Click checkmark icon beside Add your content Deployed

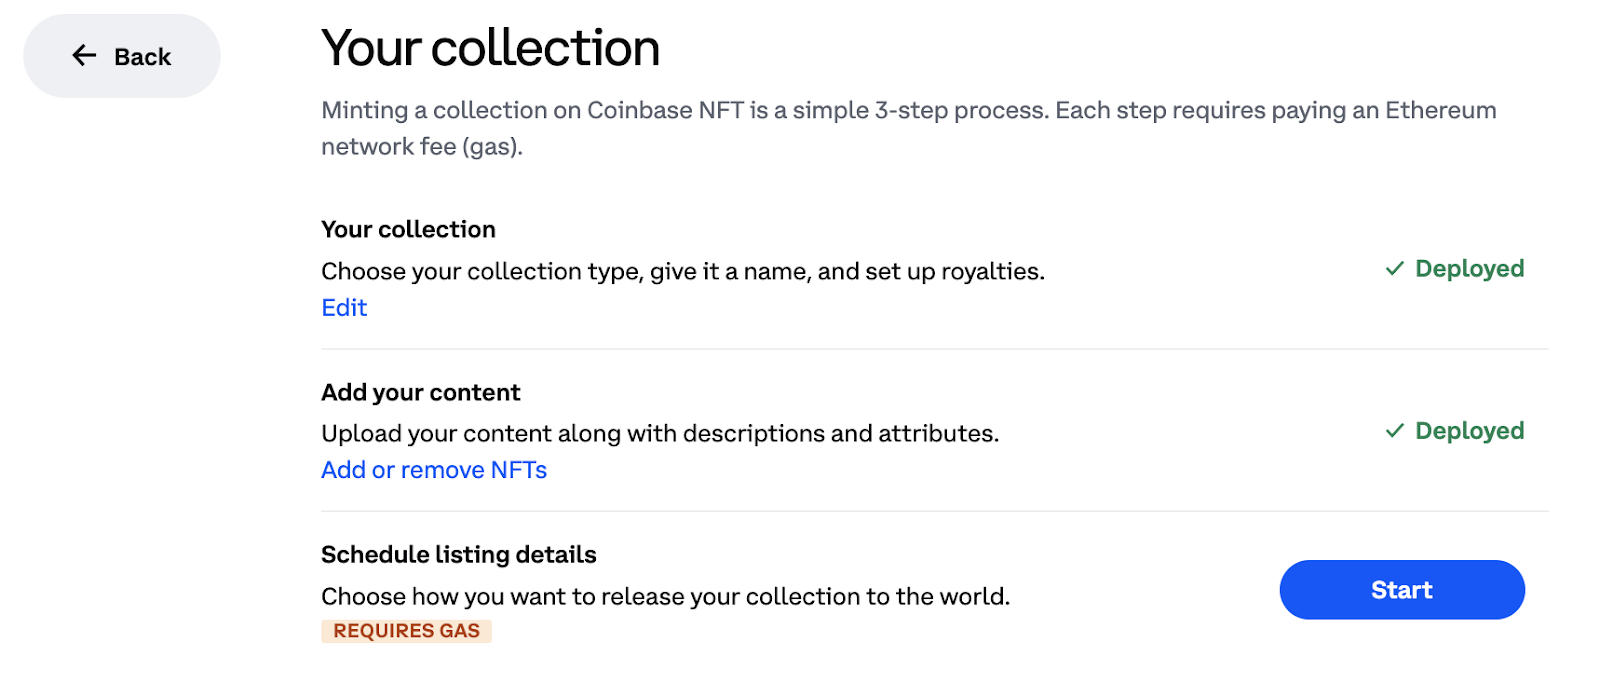[1394, 431]
